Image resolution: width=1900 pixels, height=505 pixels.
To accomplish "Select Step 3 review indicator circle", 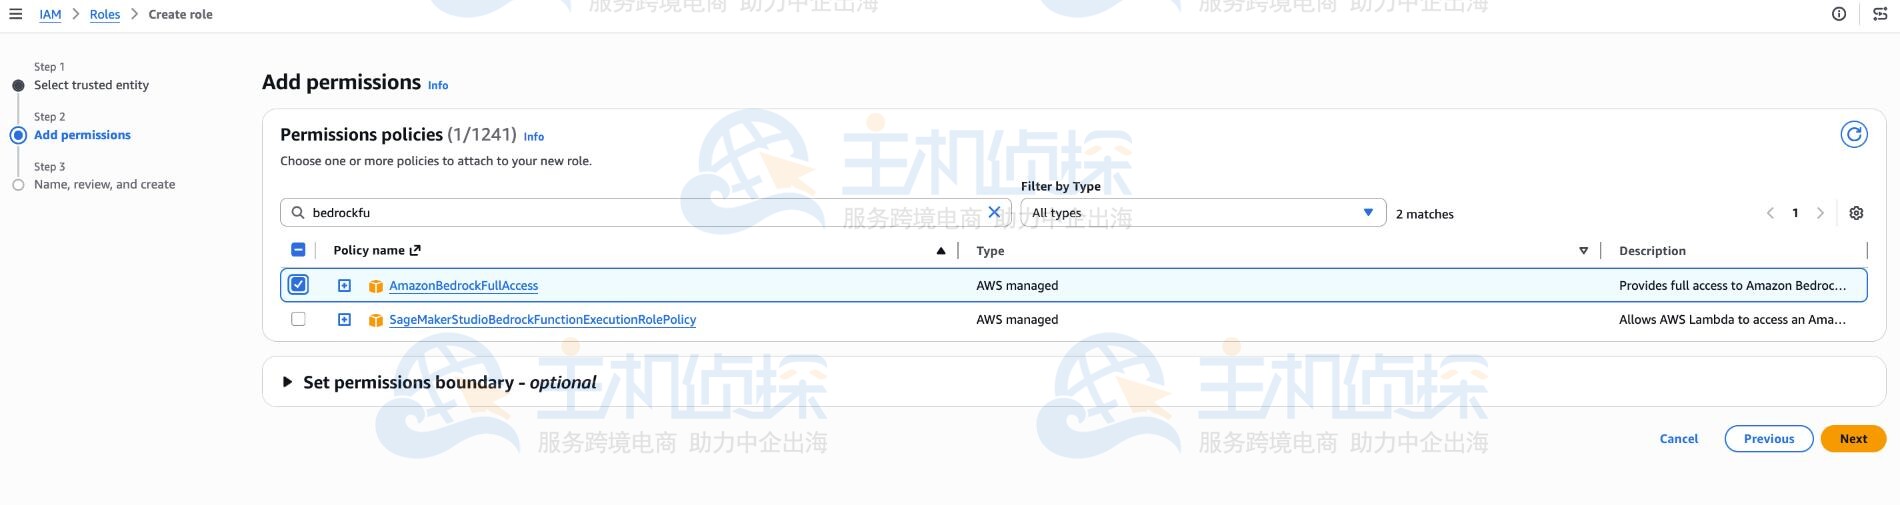I will [18, 185].
